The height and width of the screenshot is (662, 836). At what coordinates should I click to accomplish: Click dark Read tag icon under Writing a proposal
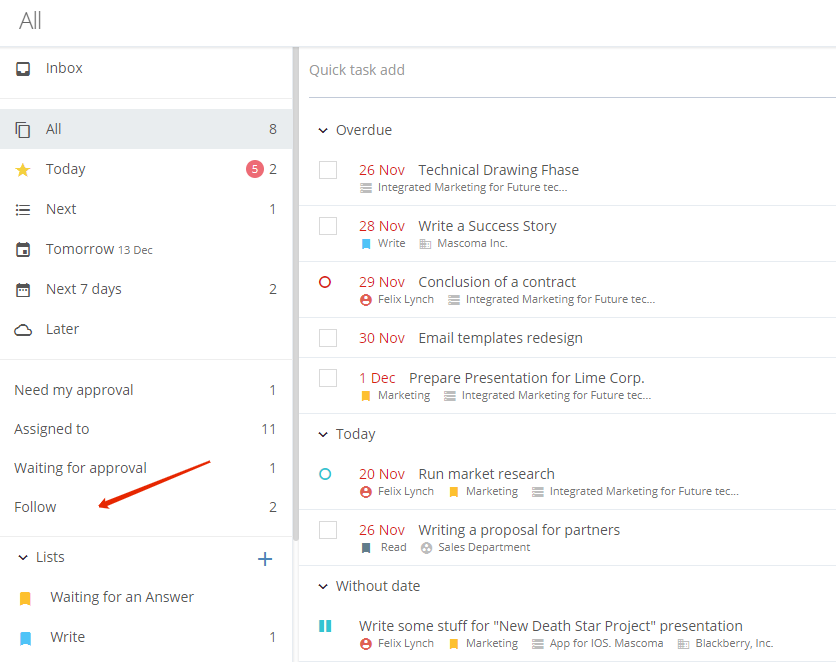click(x=366, y=548)
